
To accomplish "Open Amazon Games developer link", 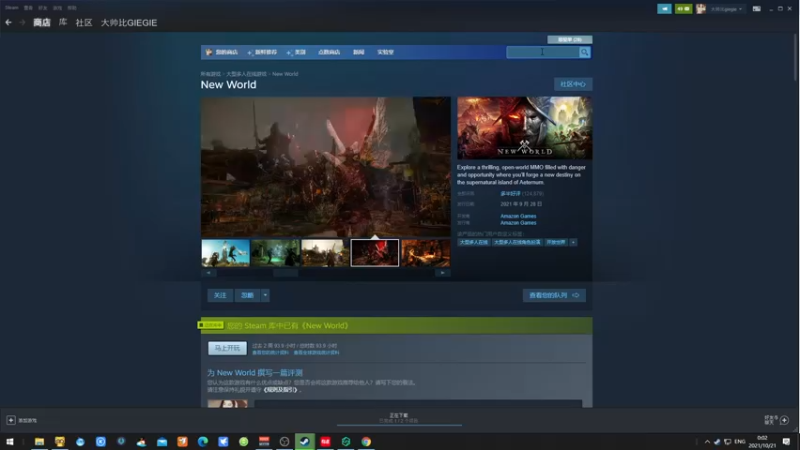I will (518, 216).
